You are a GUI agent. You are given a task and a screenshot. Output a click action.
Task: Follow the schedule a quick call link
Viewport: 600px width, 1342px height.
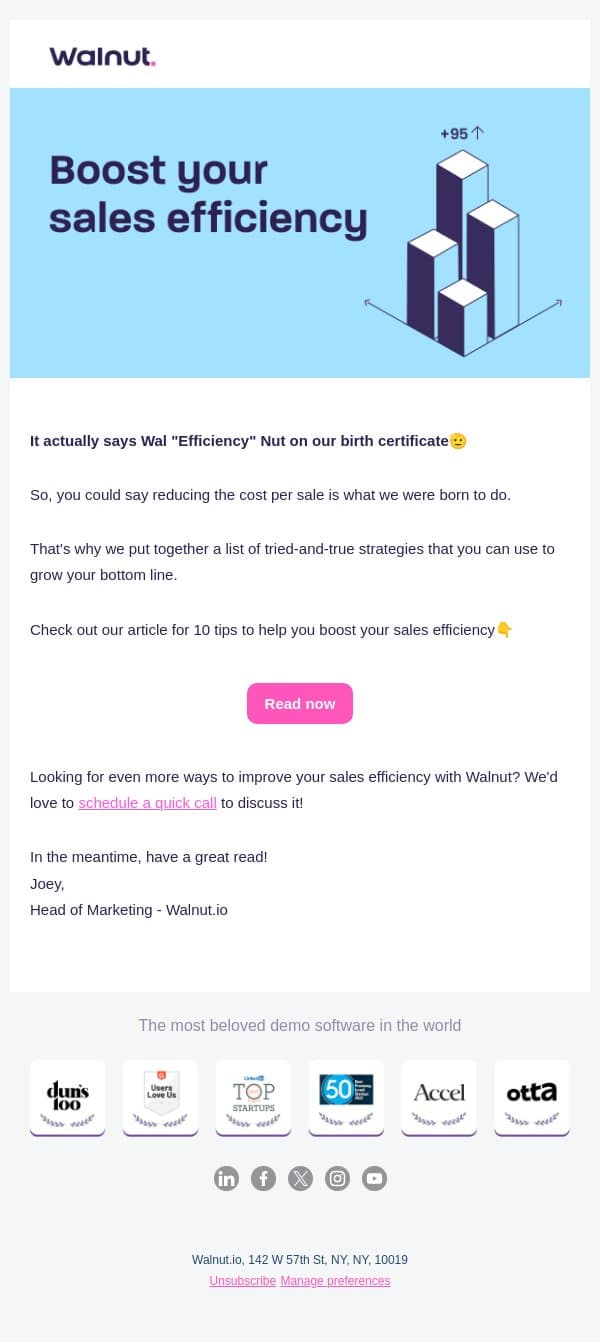148,802
